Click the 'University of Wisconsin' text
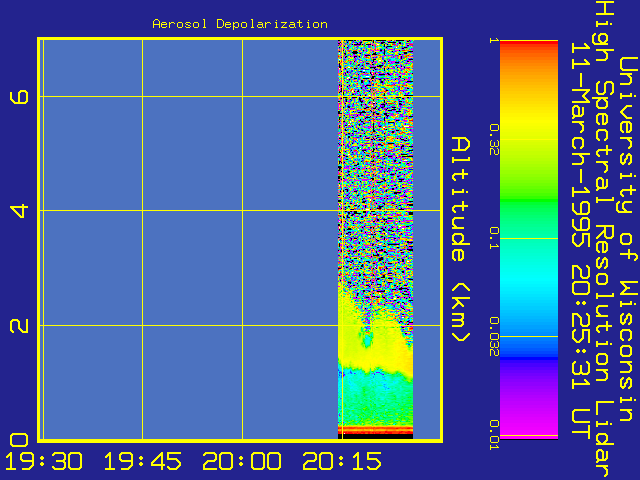 (629, 239)
